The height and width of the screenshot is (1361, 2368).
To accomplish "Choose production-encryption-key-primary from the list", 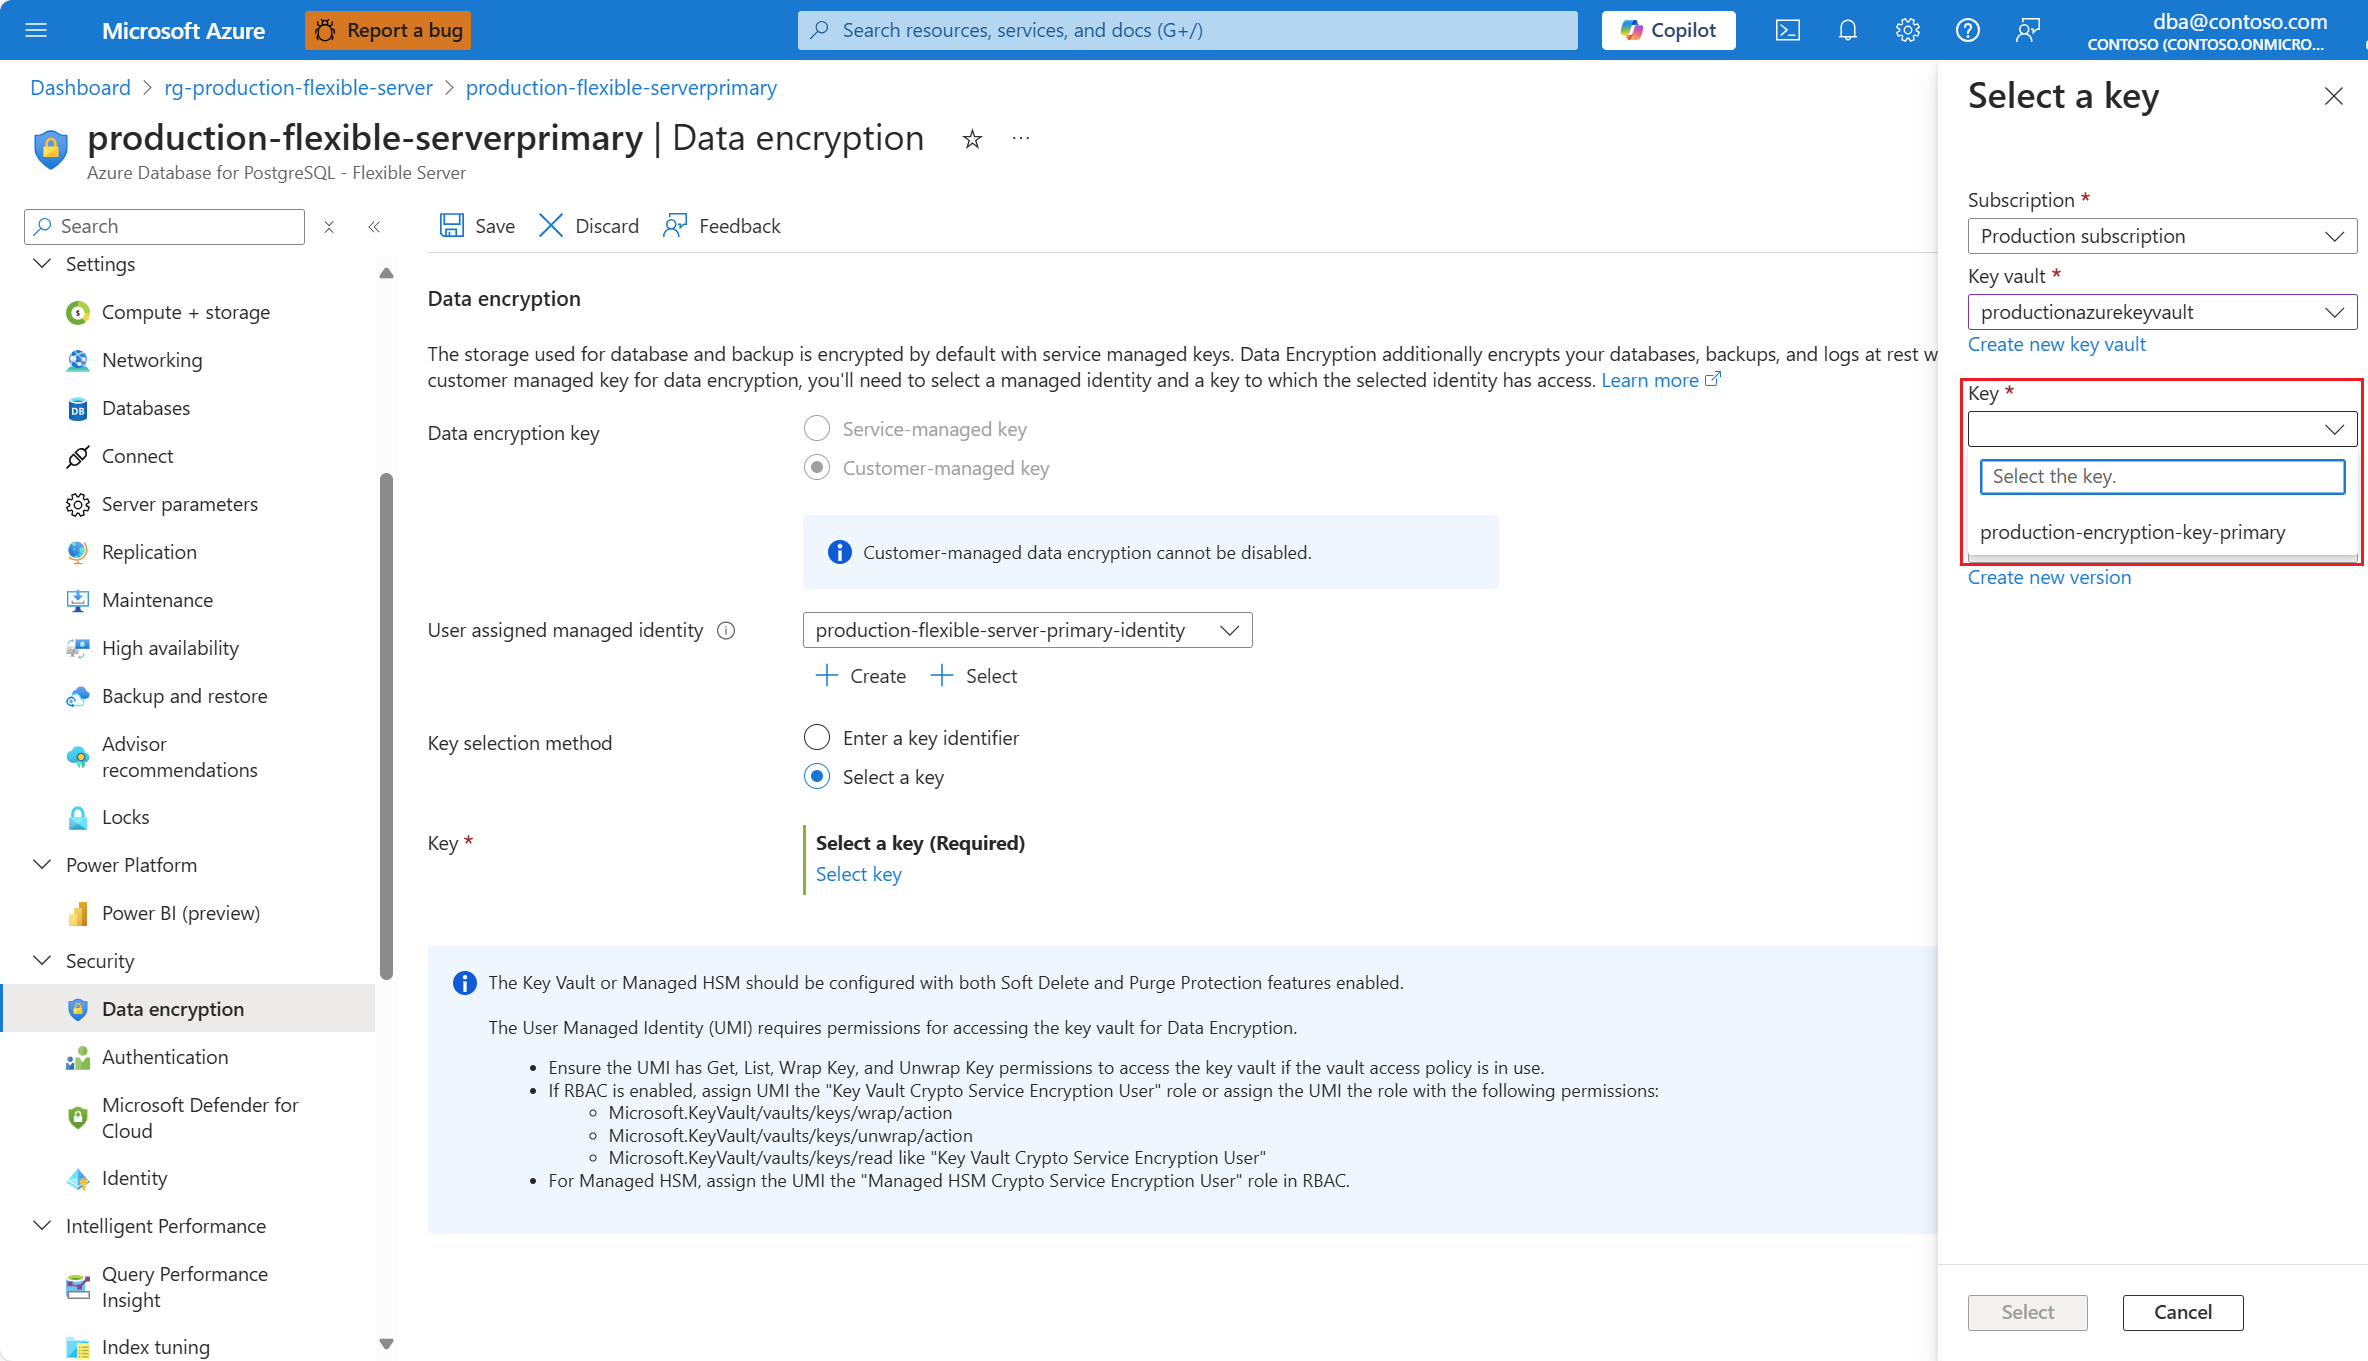I will tap(2132, 532).
